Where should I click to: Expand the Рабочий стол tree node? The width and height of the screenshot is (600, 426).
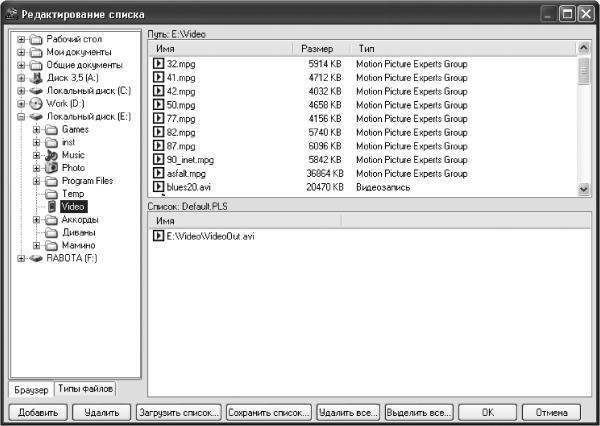[21, 39]
